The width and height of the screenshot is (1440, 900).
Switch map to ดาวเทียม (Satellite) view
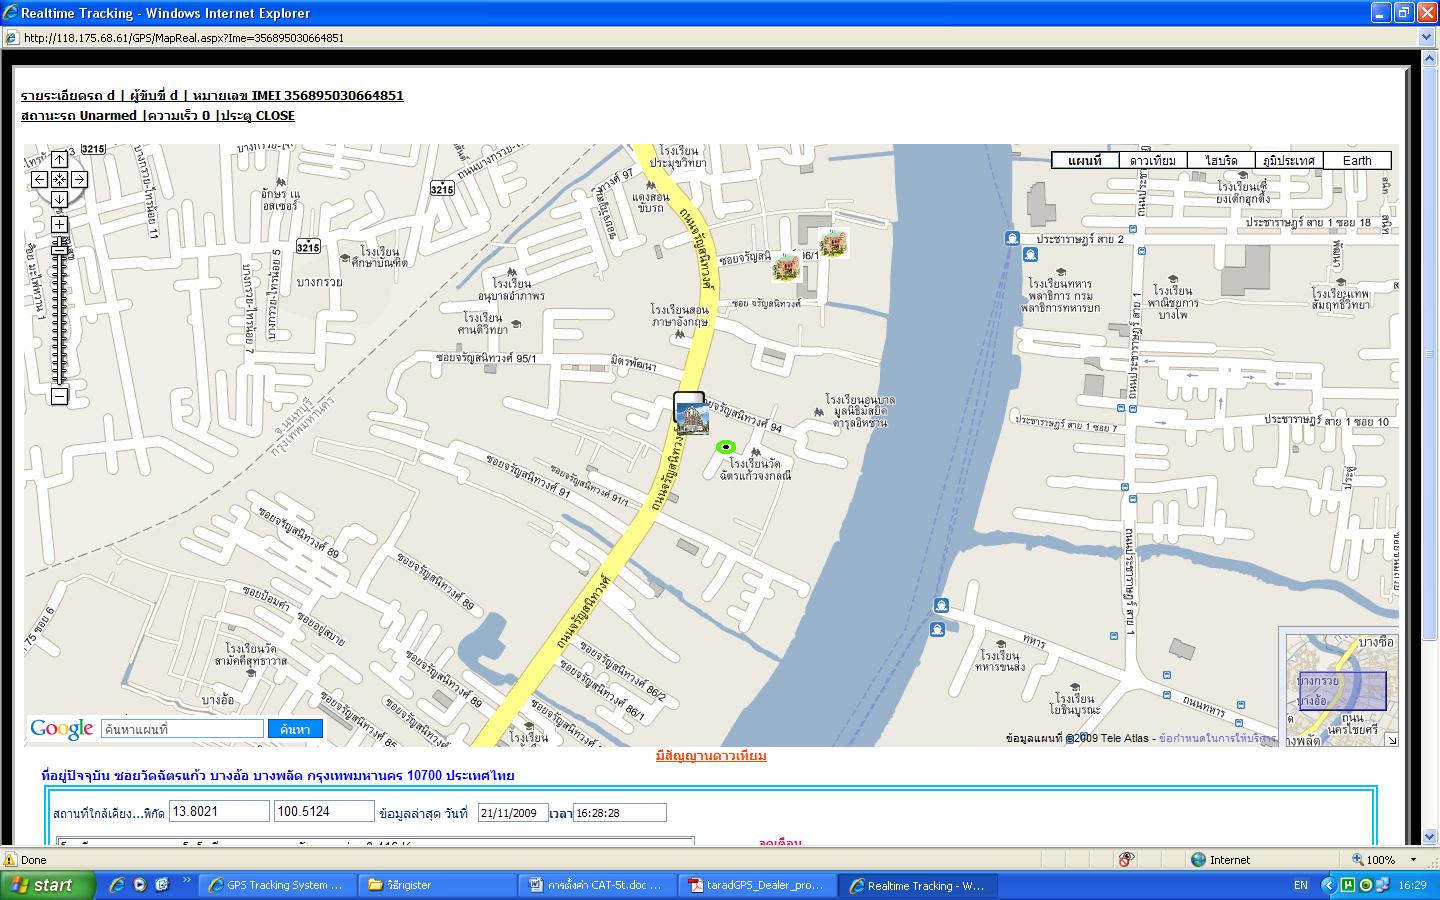pyautogui.click(x=1153, y=160)
